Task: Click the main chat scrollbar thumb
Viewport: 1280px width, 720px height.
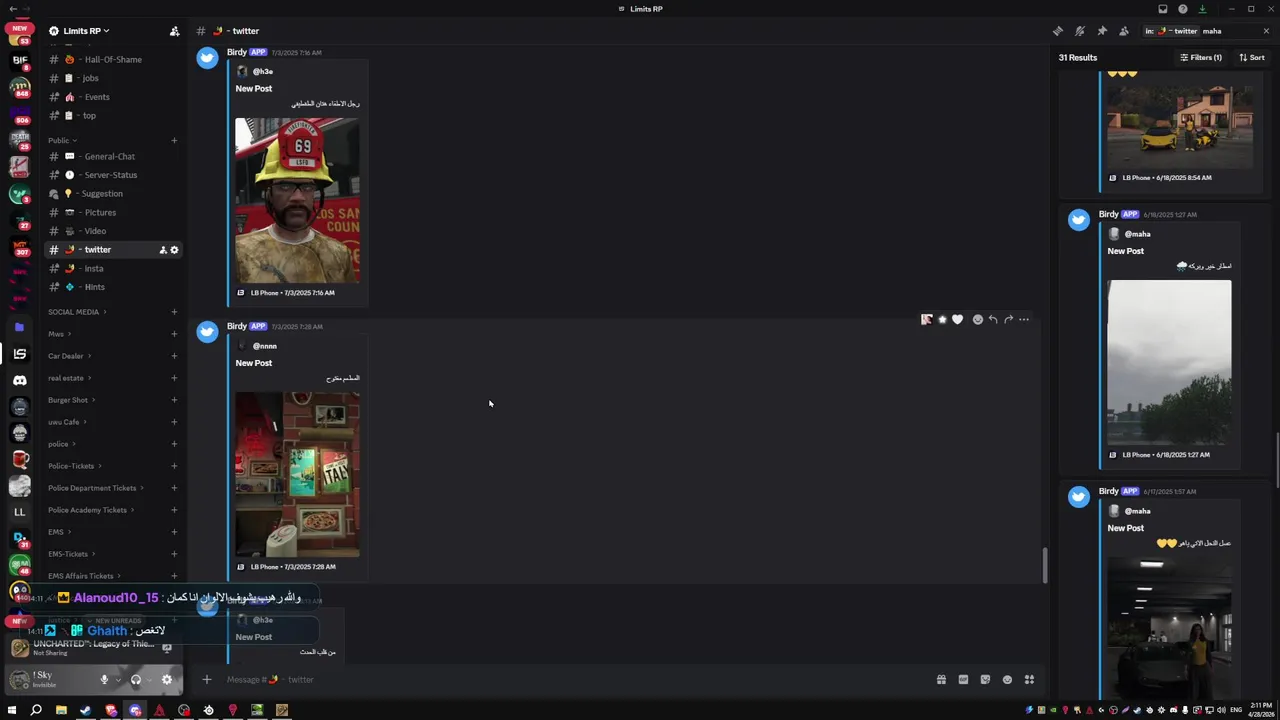Action: (x=1045, y=565)
